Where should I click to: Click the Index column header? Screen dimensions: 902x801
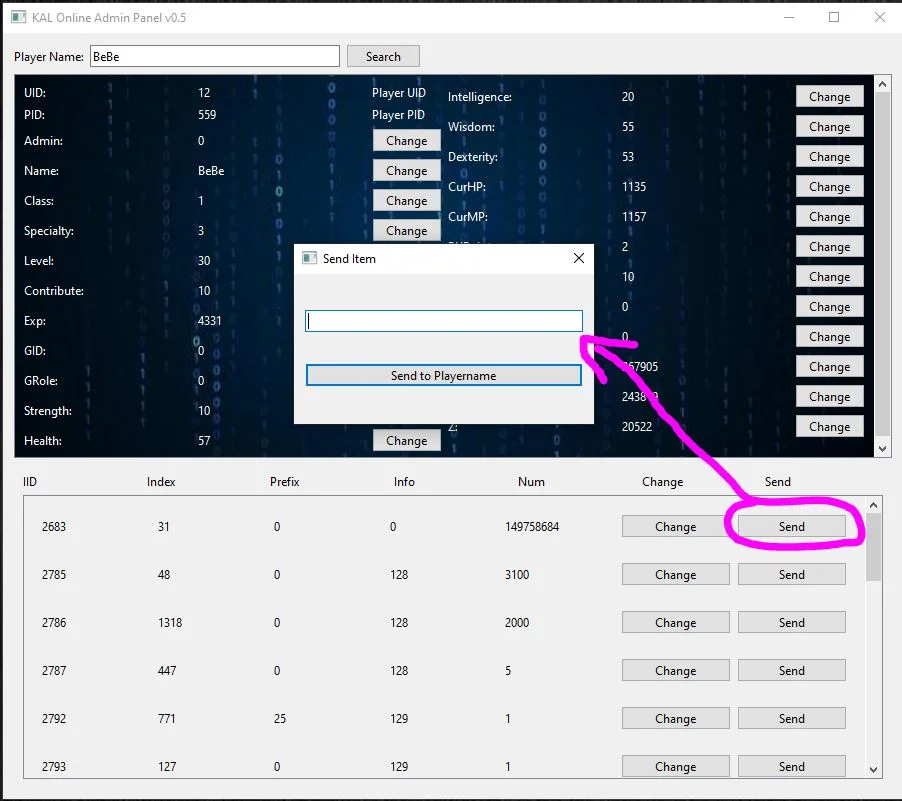click(x=161, y=482)
